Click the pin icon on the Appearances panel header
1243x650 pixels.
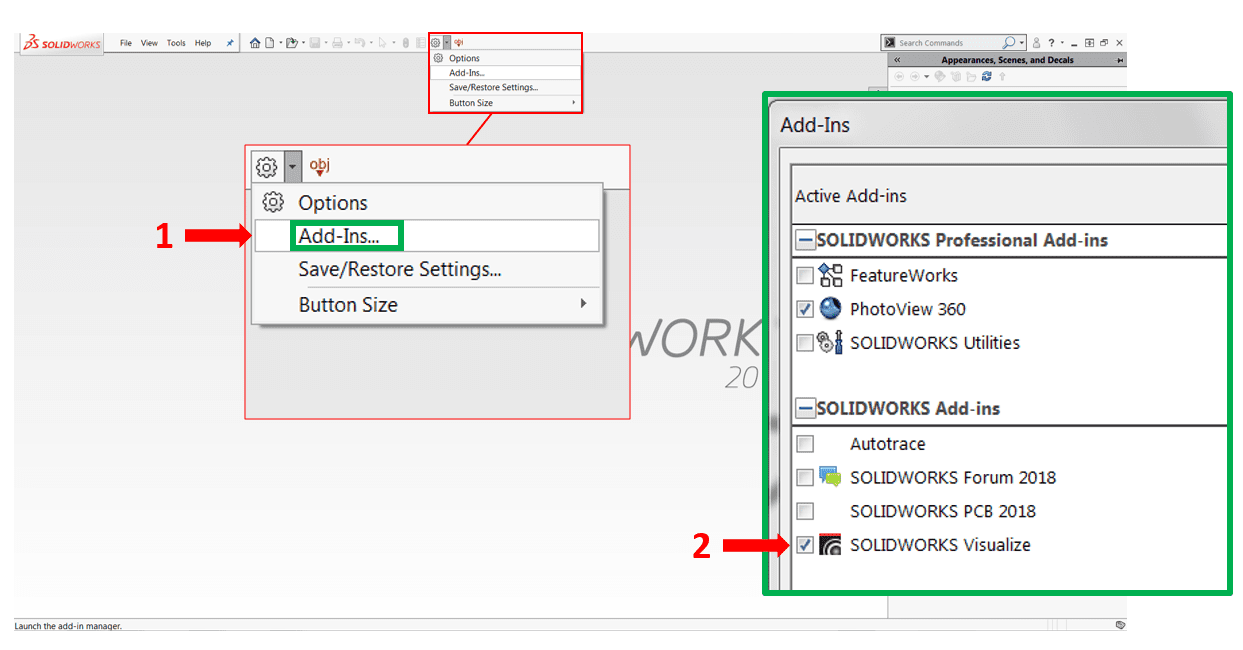(x=1120, y=60)
